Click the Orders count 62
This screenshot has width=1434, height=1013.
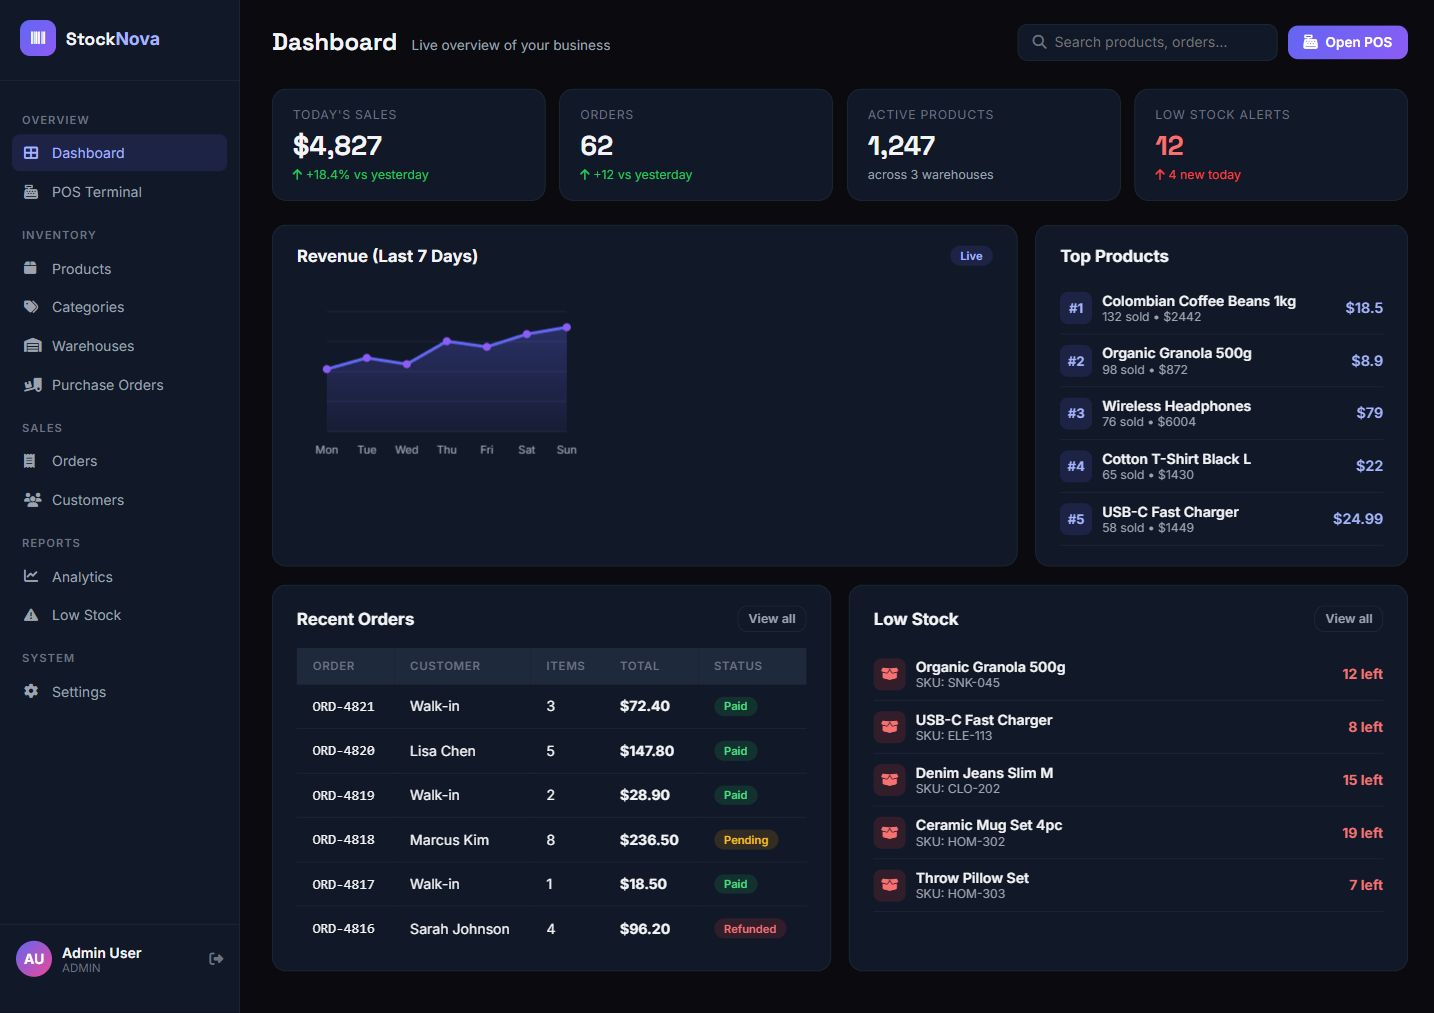point(596,146)
